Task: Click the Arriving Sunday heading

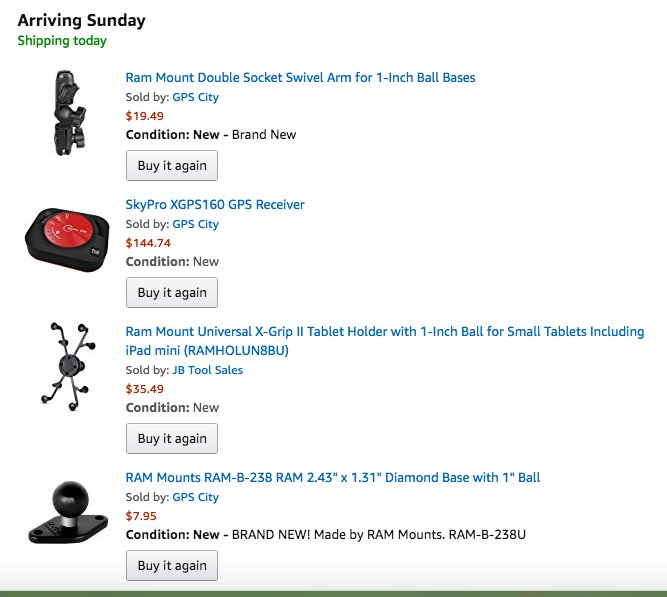Action: 82,20
